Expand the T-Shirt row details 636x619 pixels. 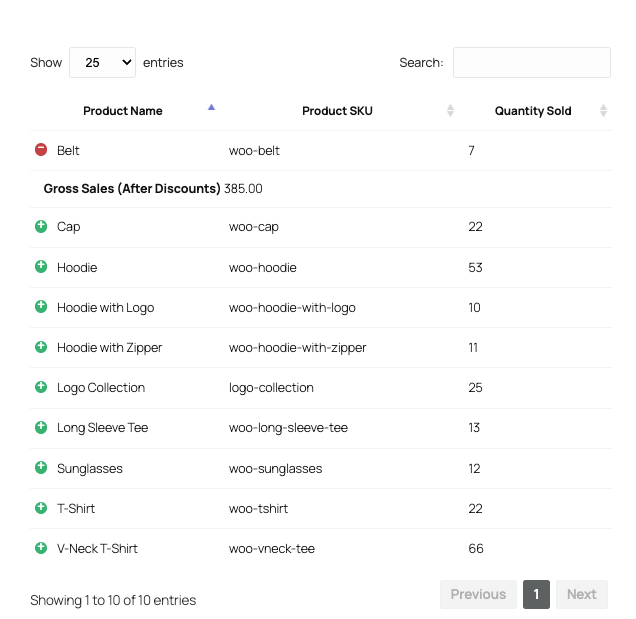click(x=41, y=508)
